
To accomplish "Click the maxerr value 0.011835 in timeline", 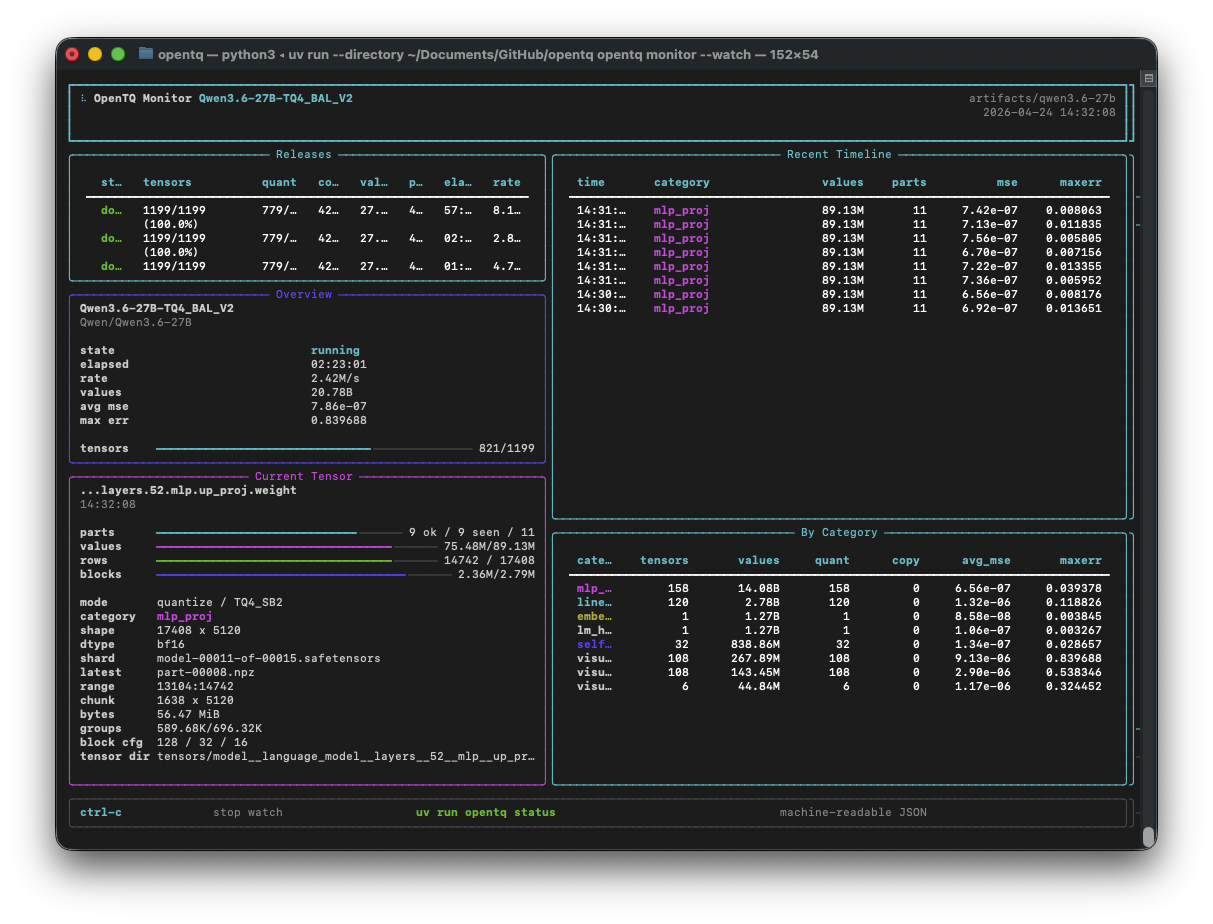I will point(1074,225).
